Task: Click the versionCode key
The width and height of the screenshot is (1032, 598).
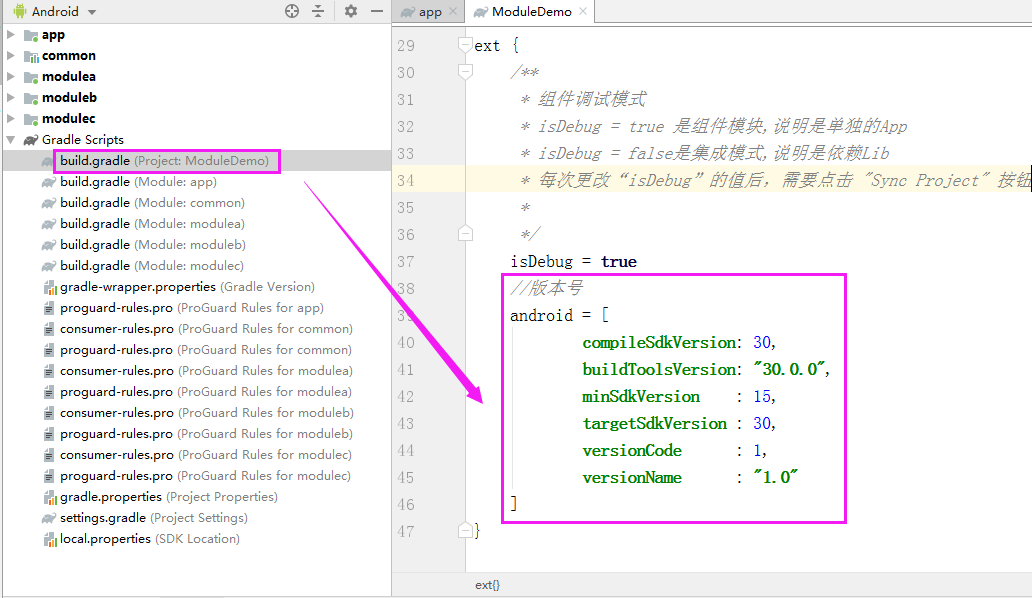Action: click(632, 451)
